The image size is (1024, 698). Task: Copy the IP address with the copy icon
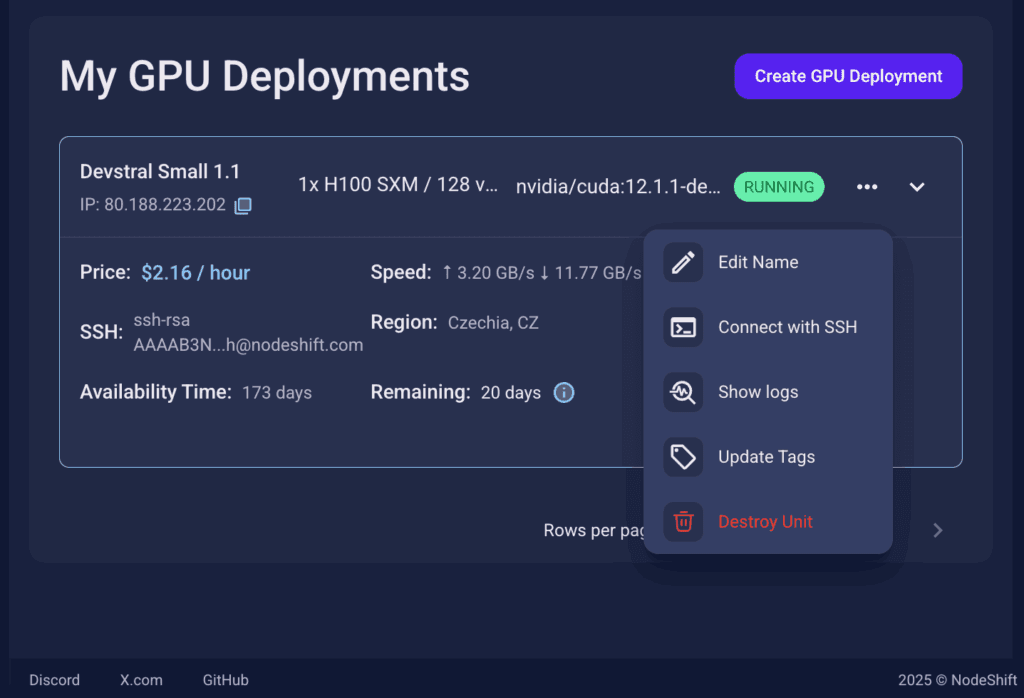(243, 206)
